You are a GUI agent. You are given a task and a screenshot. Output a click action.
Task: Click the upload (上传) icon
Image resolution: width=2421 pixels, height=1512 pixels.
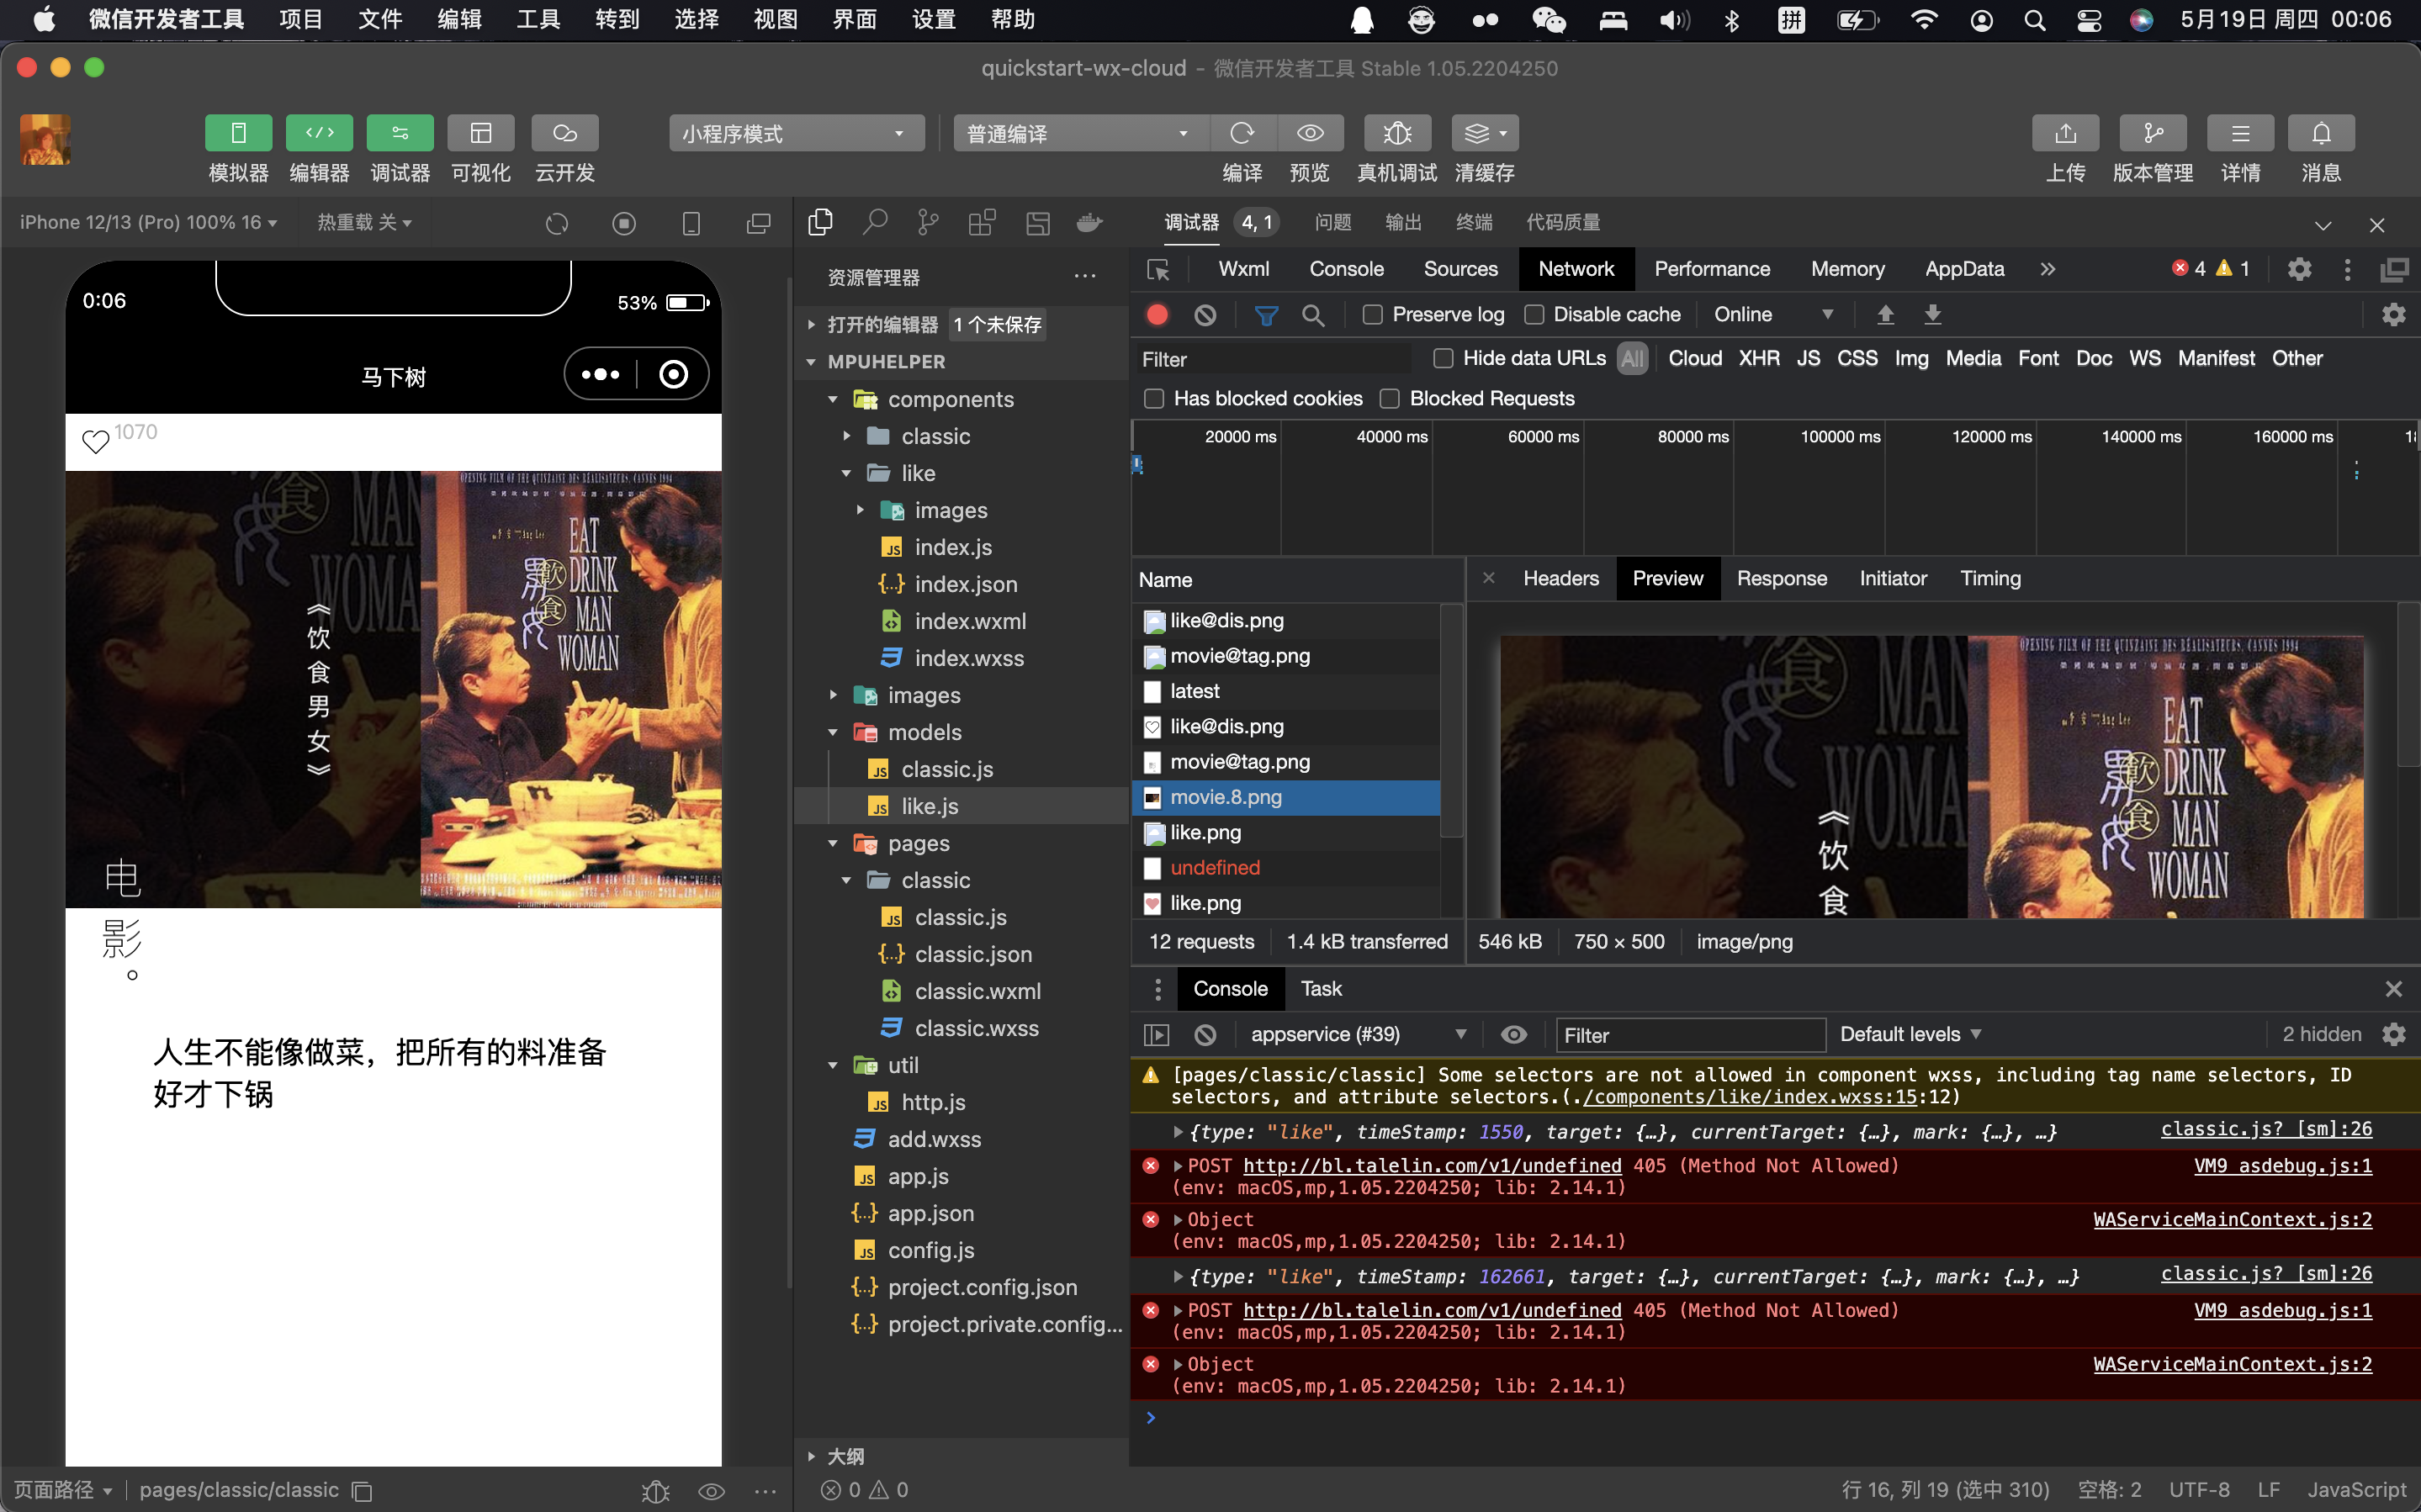point(2065,133)
